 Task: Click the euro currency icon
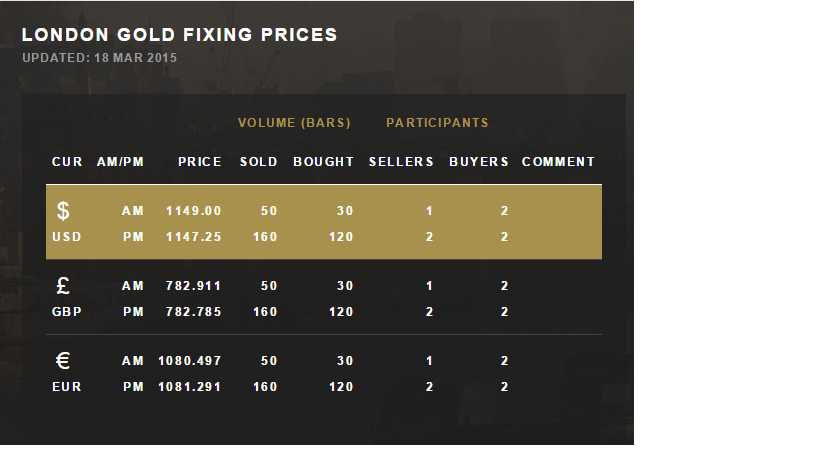coord(63,361)
